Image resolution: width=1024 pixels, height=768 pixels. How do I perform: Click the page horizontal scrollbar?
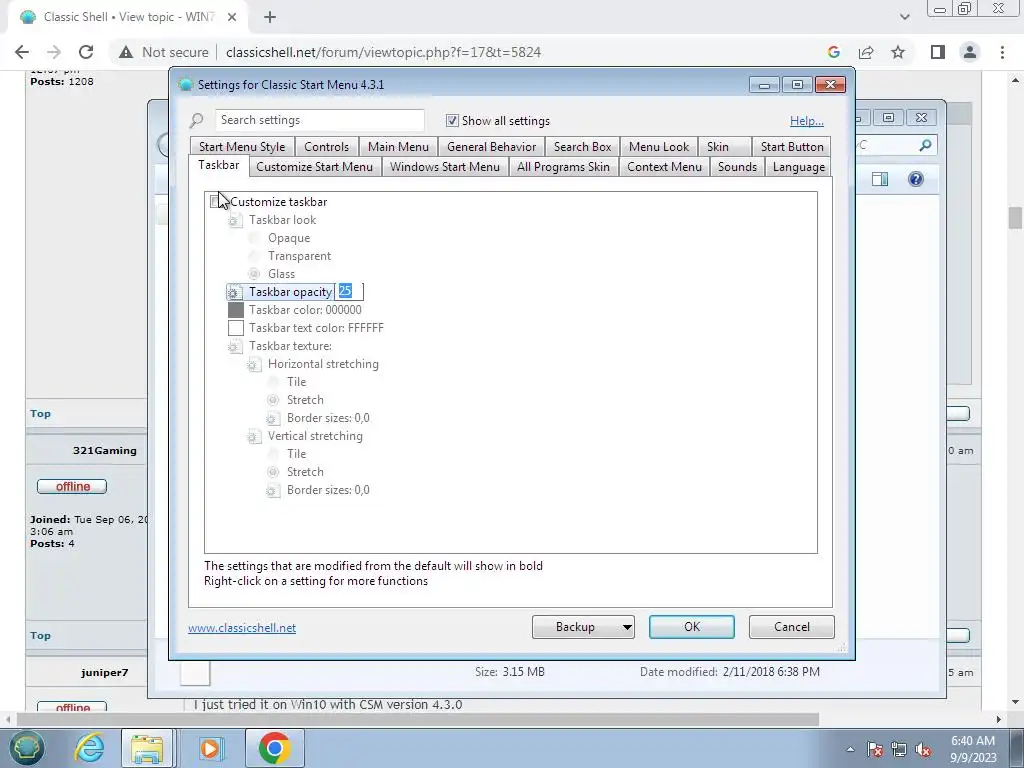click(x=418, y=719)
